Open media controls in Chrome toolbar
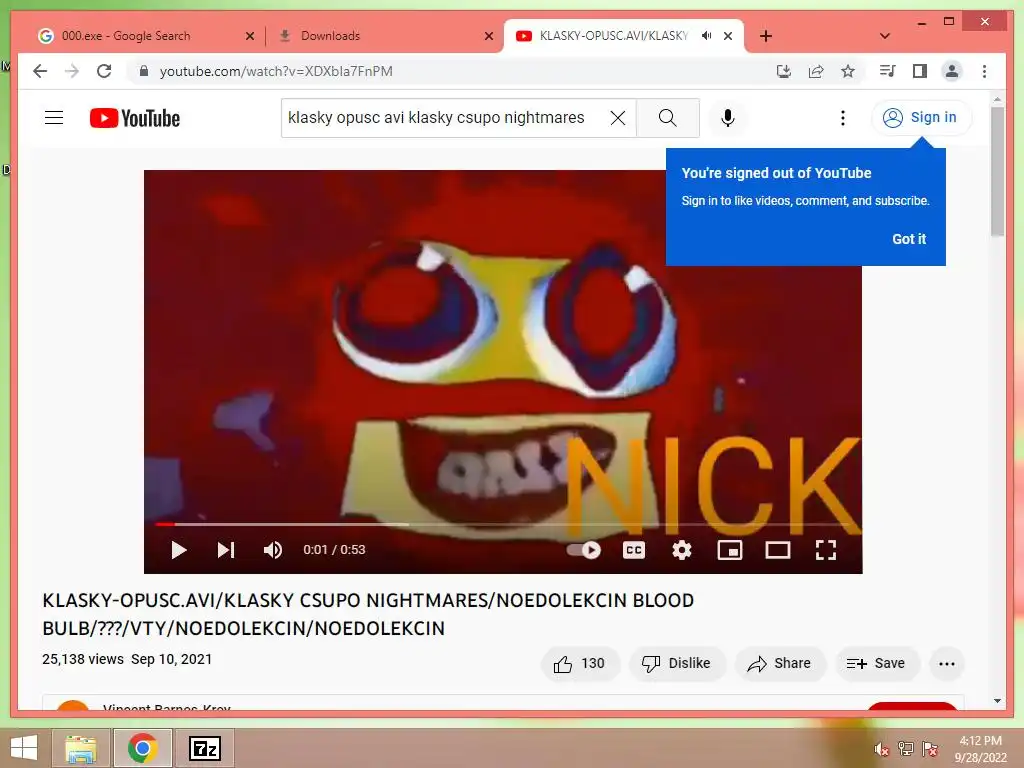The height and width of the screenshot is (768, 1024). pos(887,71)
